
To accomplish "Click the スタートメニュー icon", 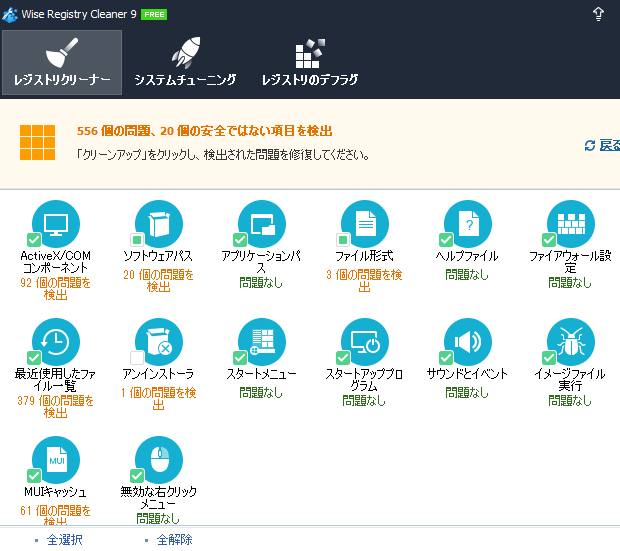I will [262, 342].
